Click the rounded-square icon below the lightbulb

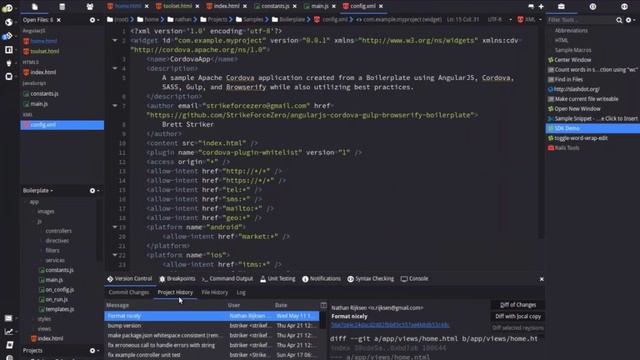[8, 76]
